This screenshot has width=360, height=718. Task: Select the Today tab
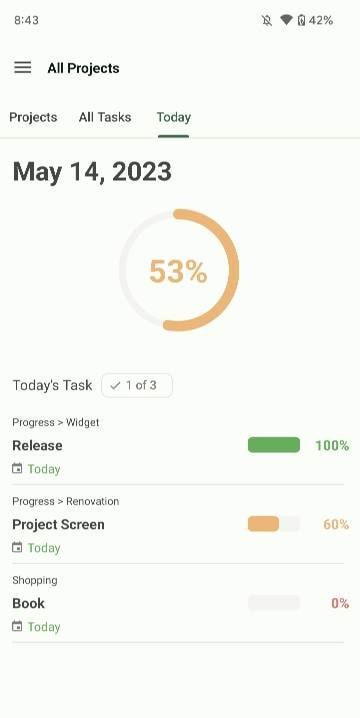(x=174, y=117)
